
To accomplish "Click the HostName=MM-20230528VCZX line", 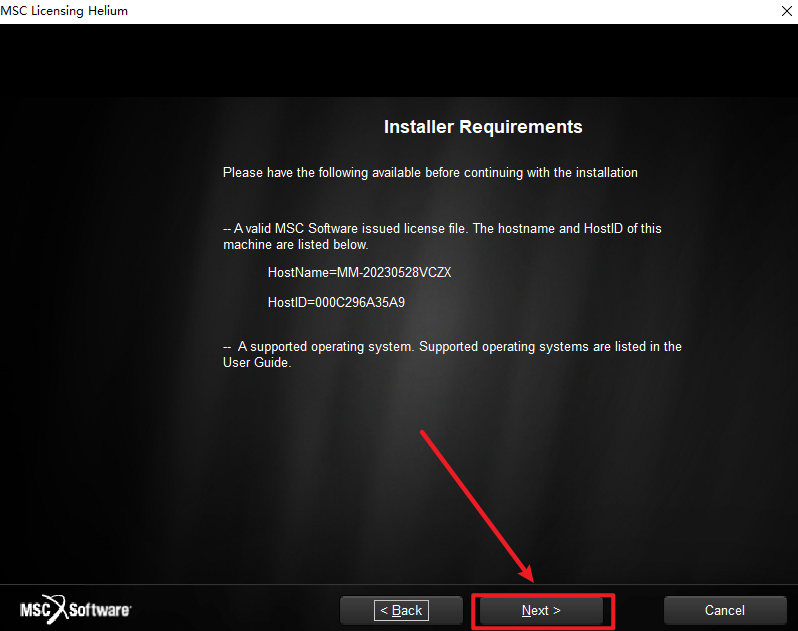I will [x=359, y=273].
